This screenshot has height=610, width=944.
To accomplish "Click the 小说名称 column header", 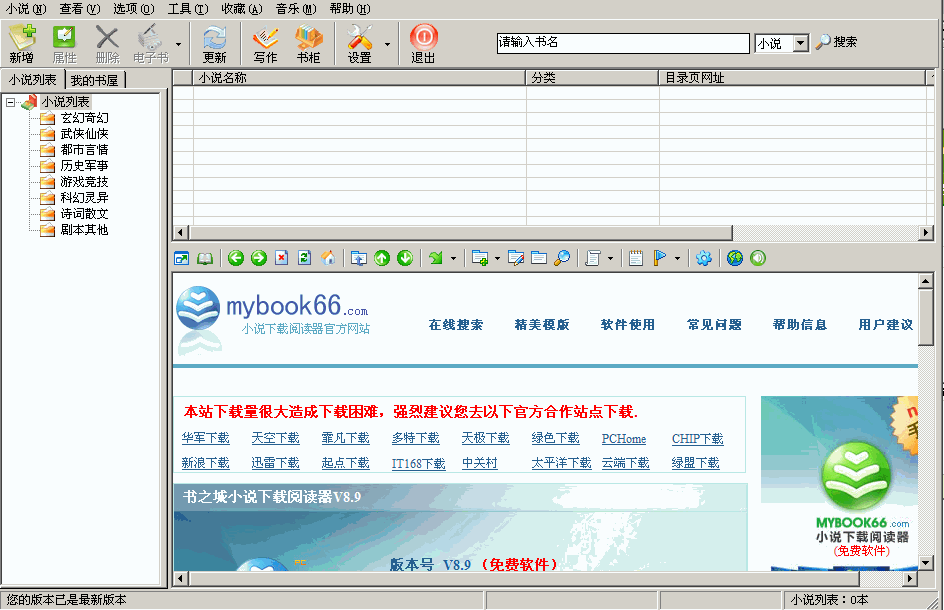I will pyautogui.click(x=359, y=78).
